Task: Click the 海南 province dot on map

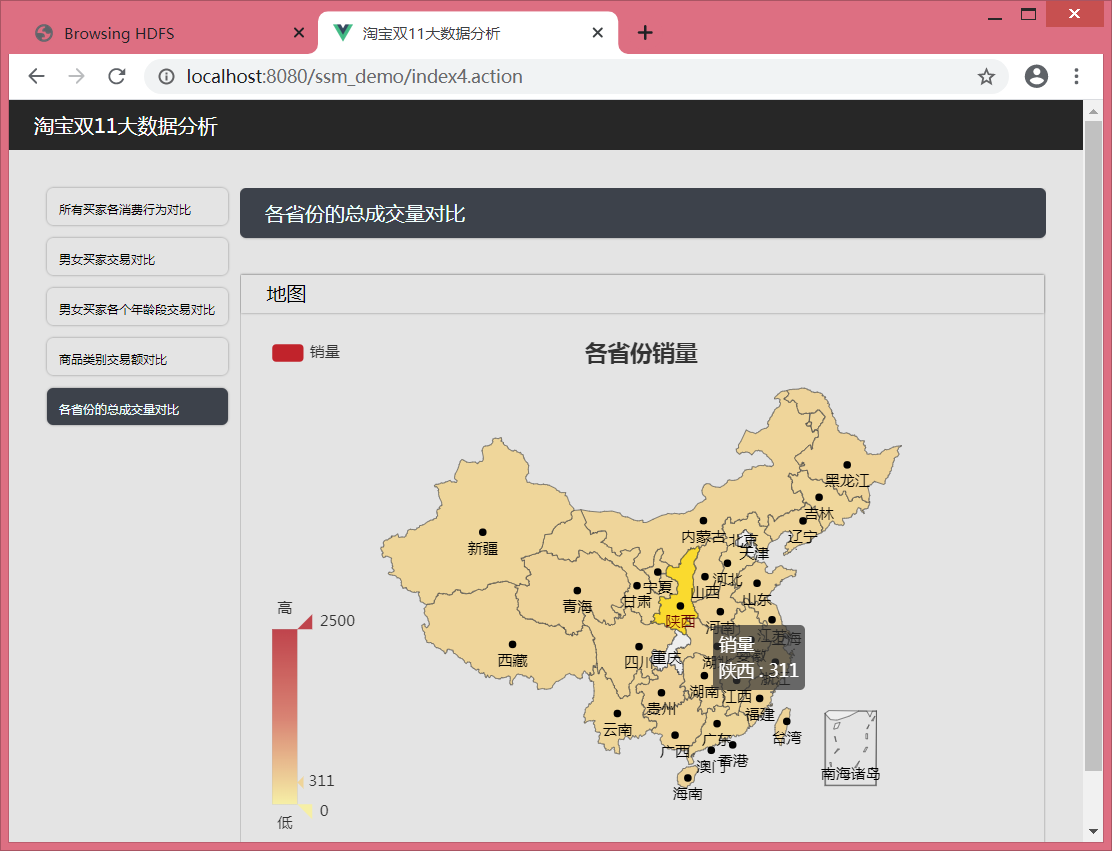Action: click(x=687, y=778)
